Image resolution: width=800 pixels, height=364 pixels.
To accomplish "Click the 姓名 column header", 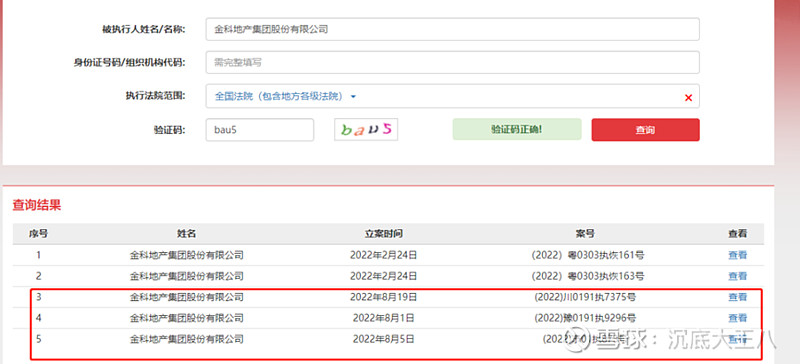I will pyautogui.click(x=186, y=234).
